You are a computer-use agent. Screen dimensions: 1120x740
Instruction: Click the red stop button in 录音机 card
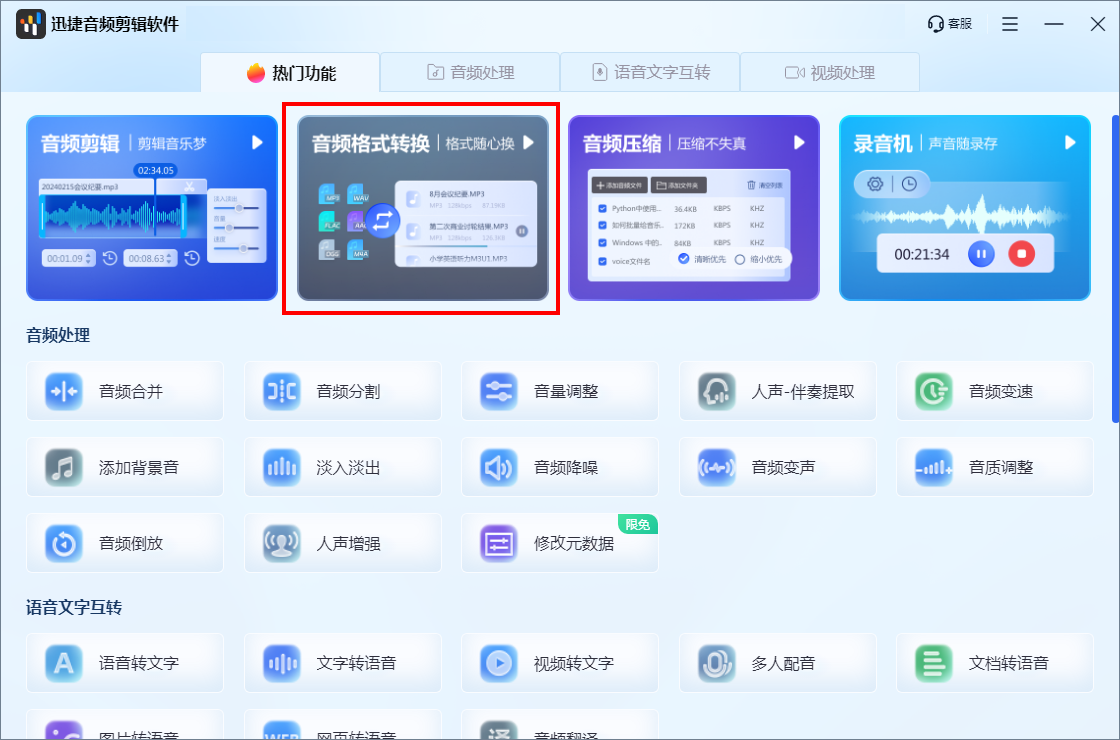[x=1021, y=254]
